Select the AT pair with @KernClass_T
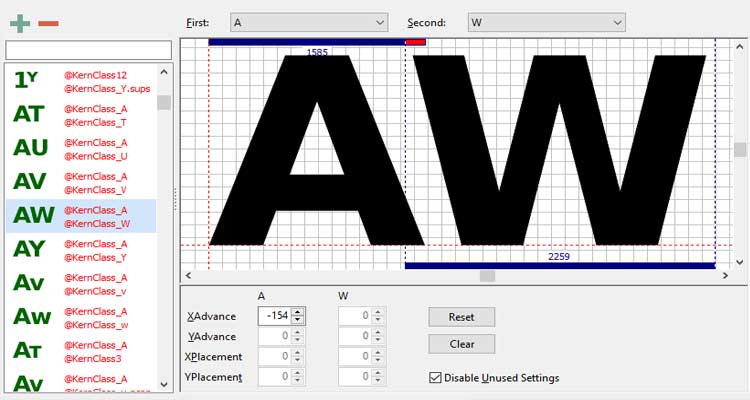 coord(81,115)
